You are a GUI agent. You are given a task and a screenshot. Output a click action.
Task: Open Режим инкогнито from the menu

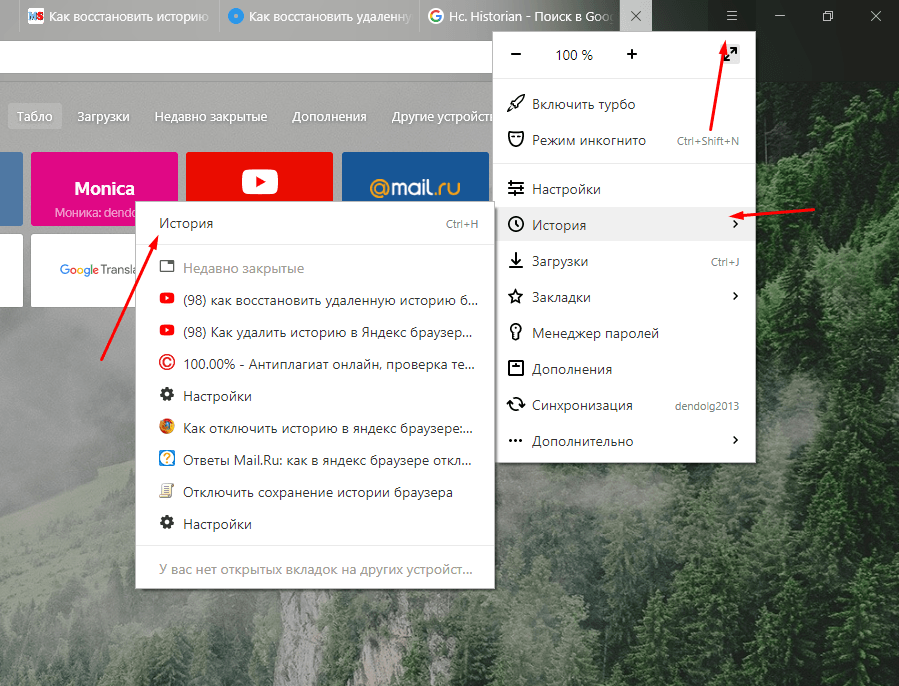point(624,140)
